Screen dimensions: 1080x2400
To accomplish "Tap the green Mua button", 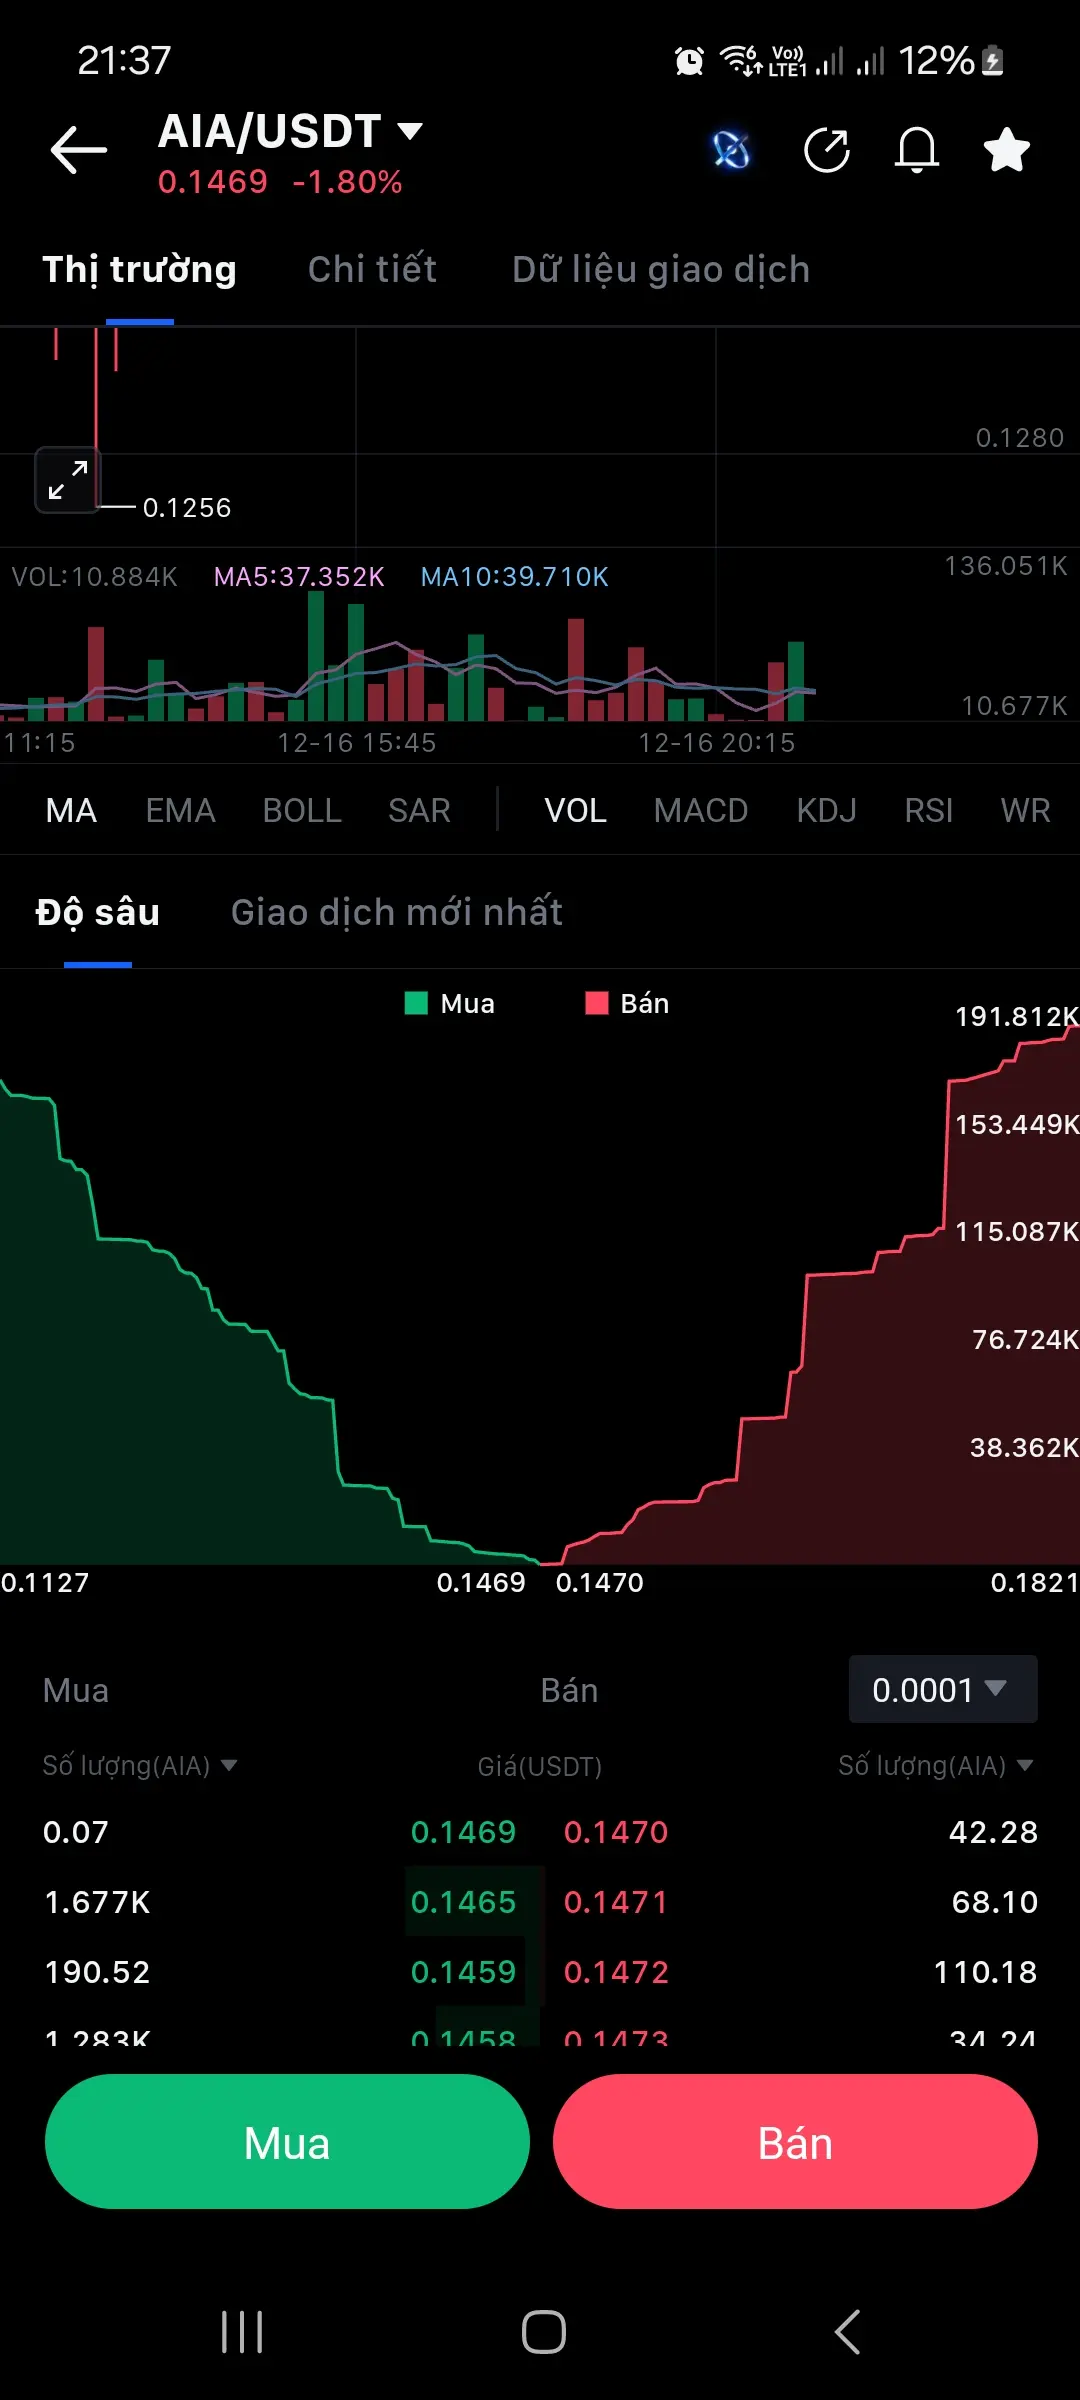I will tap(287, 2141).
